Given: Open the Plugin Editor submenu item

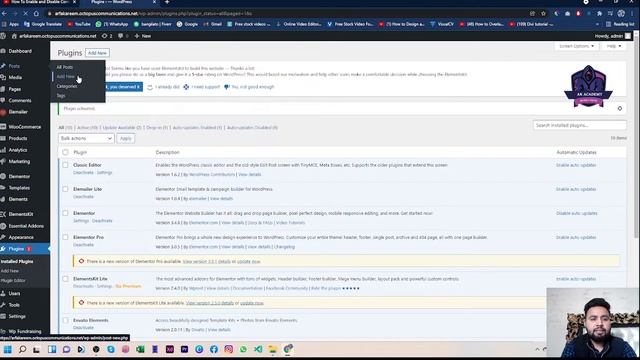Looking at the screenshot, I should pos(13,281).
